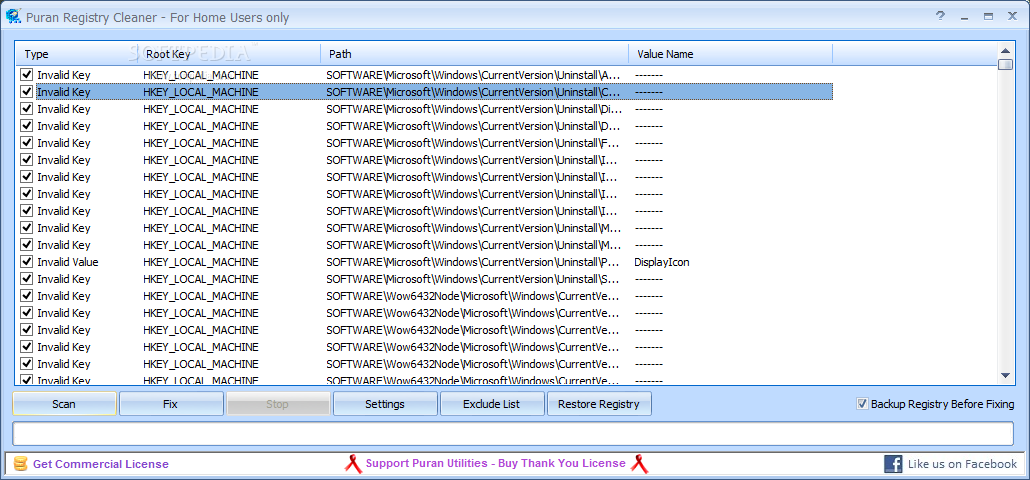This screenshot has height=480, width=1030.
Task: Uncheck the row with path ending Uninstall\D...
Action: point(26,126)
